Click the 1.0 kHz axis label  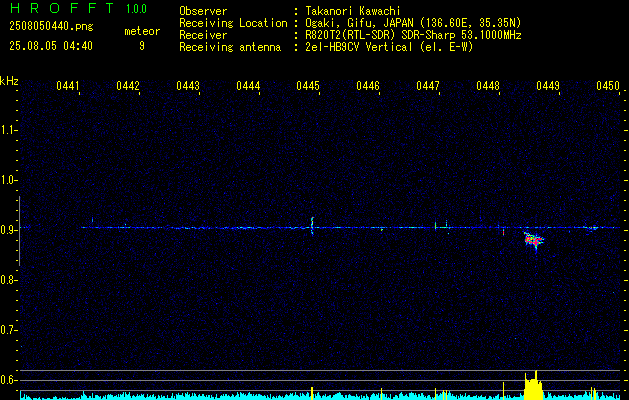[8, 180]
